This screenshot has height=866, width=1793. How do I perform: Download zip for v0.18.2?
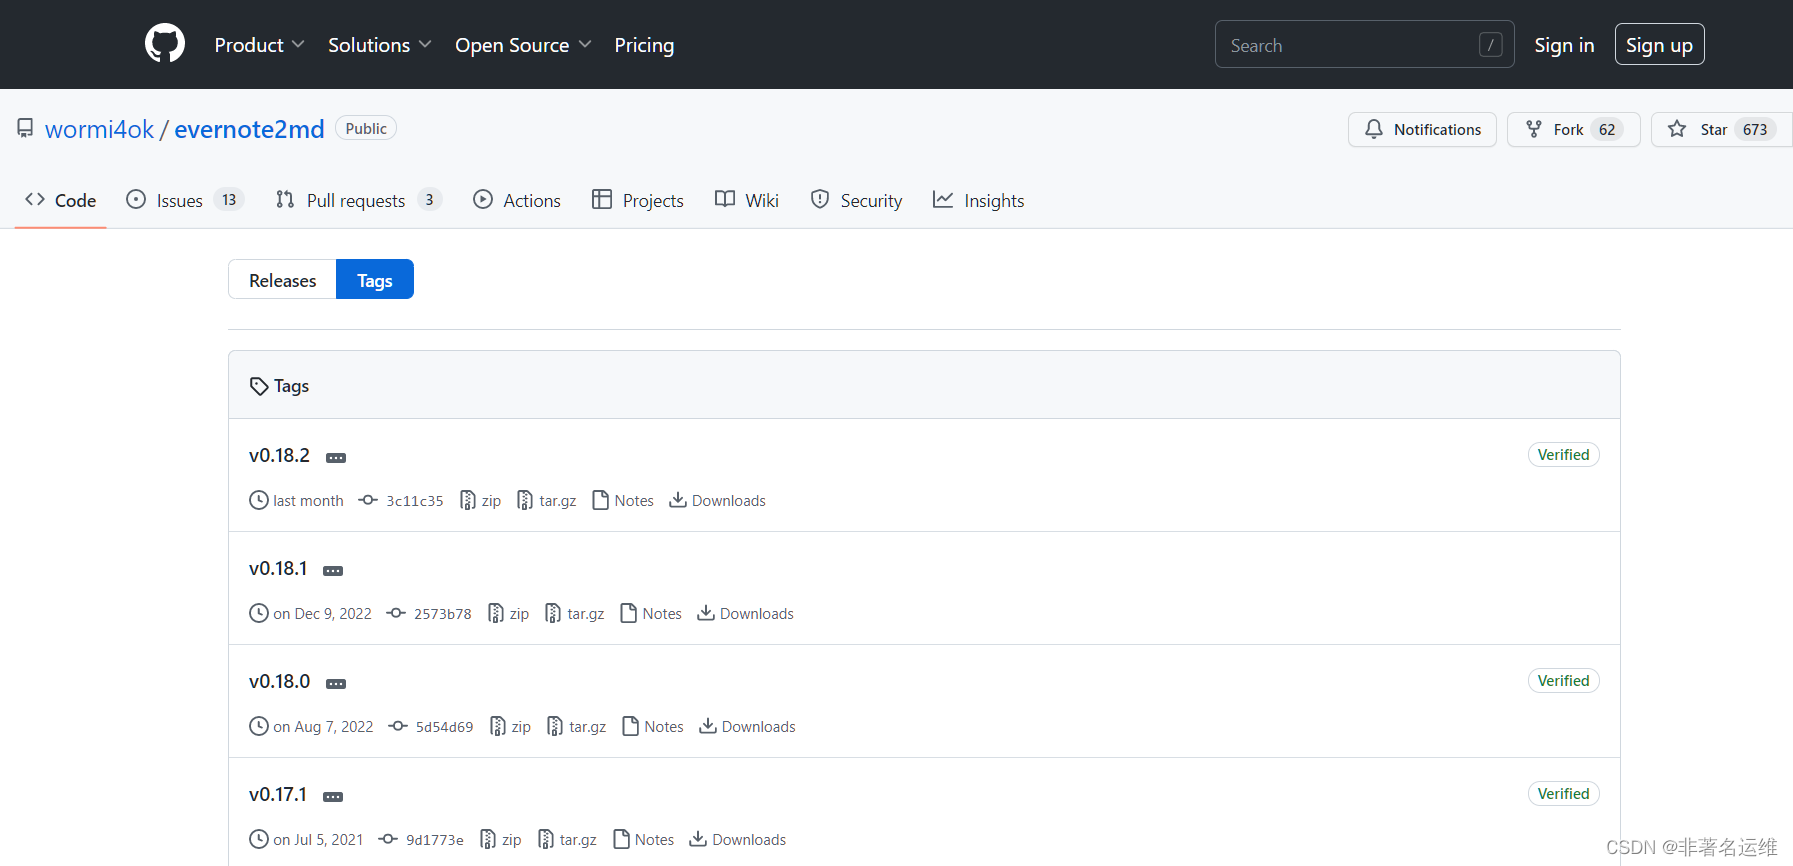[481, 501]
